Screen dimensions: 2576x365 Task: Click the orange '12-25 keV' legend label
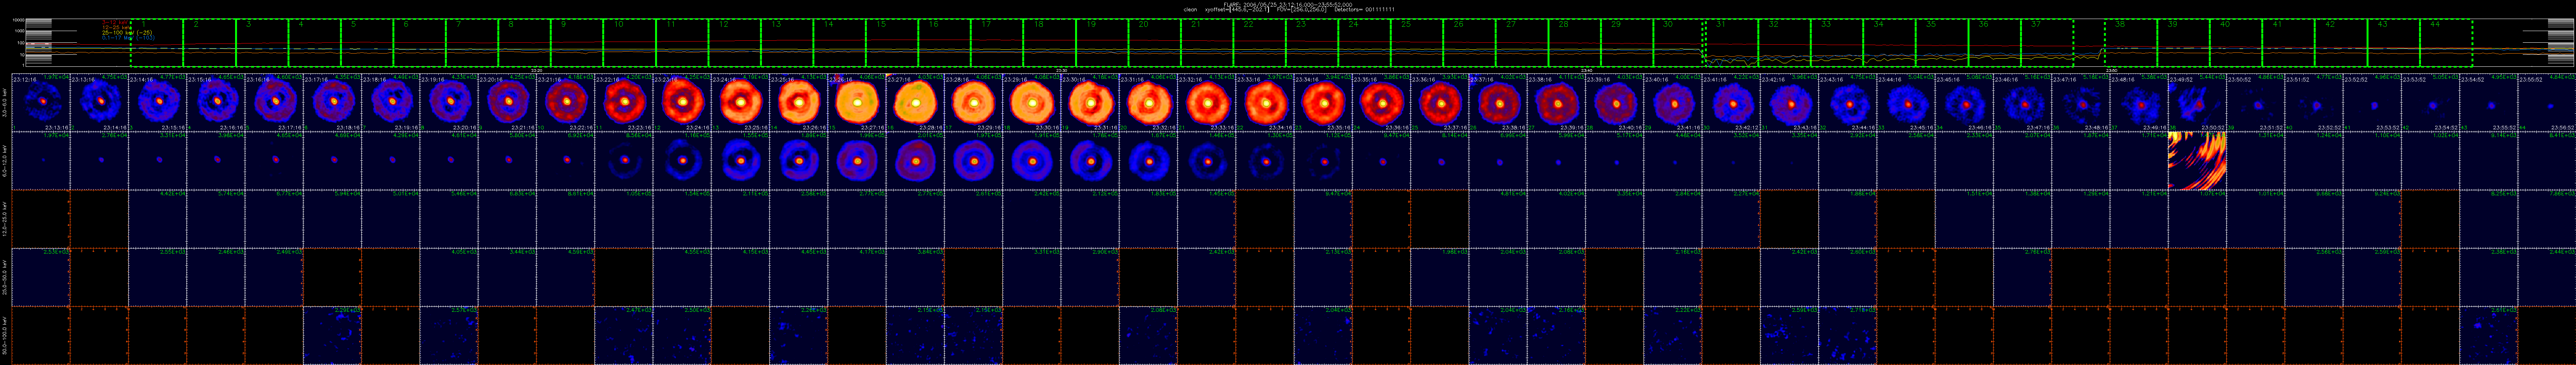click(117, 27)
